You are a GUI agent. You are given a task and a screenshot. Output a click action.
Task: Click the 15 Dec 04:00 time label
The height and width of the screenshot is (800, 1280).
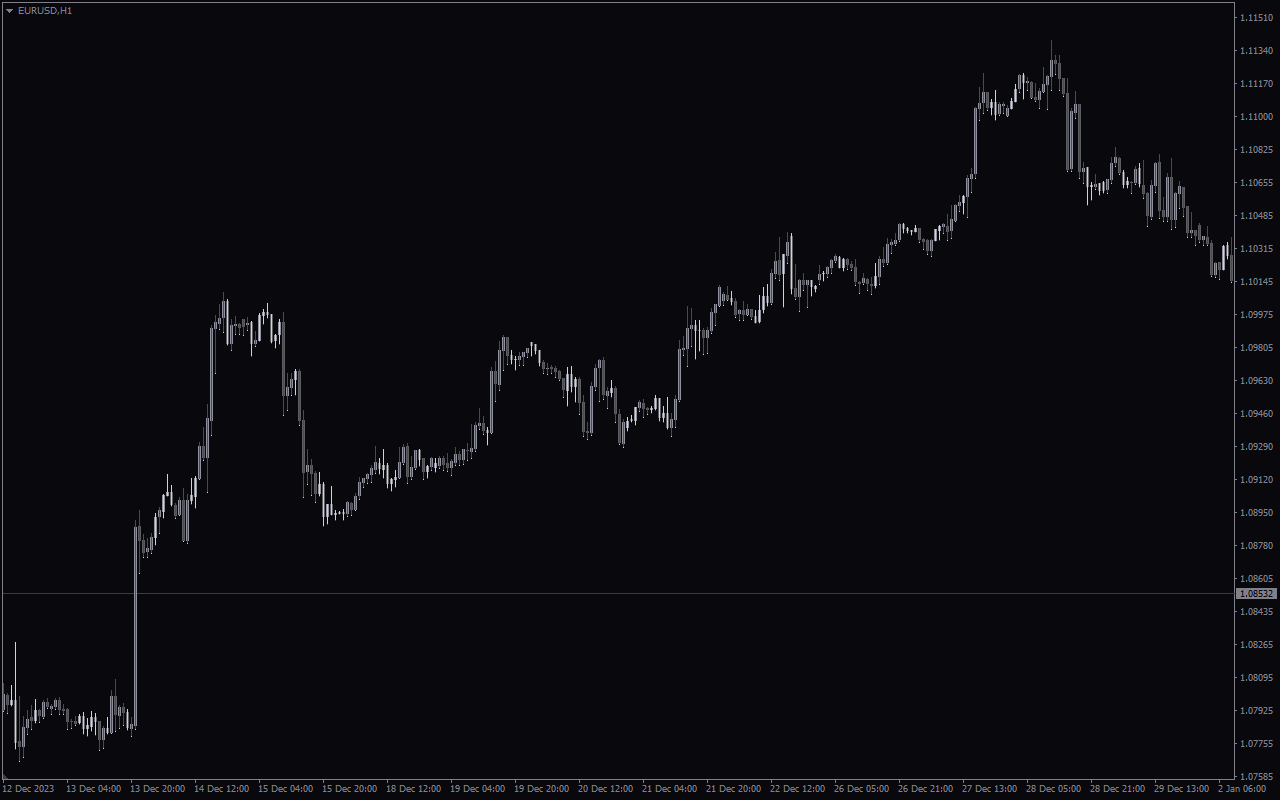pyautogui.click(x=286, y=789)
